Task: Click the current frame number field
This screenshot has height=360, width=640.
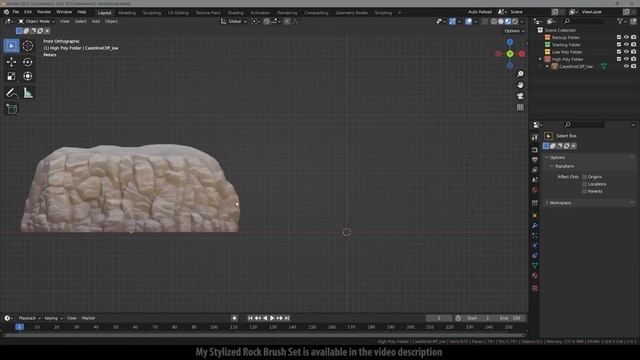Action: pyautogui.click(x=439, y=318)
